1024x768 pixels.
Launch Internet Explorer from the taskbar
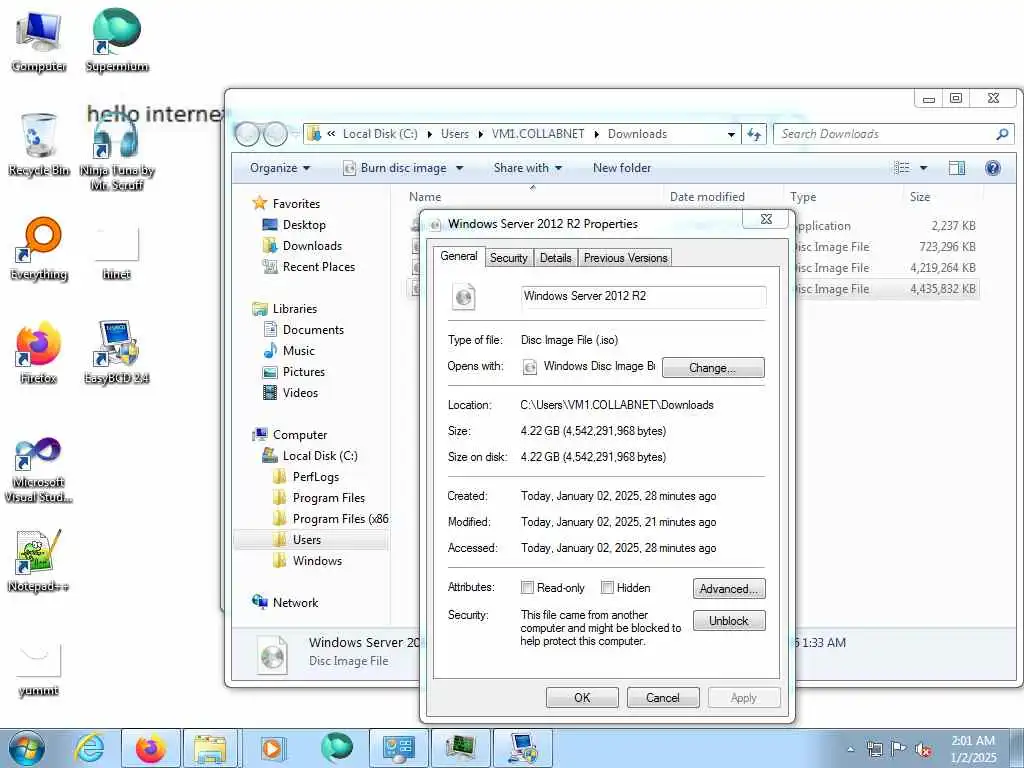pos(88,748)
